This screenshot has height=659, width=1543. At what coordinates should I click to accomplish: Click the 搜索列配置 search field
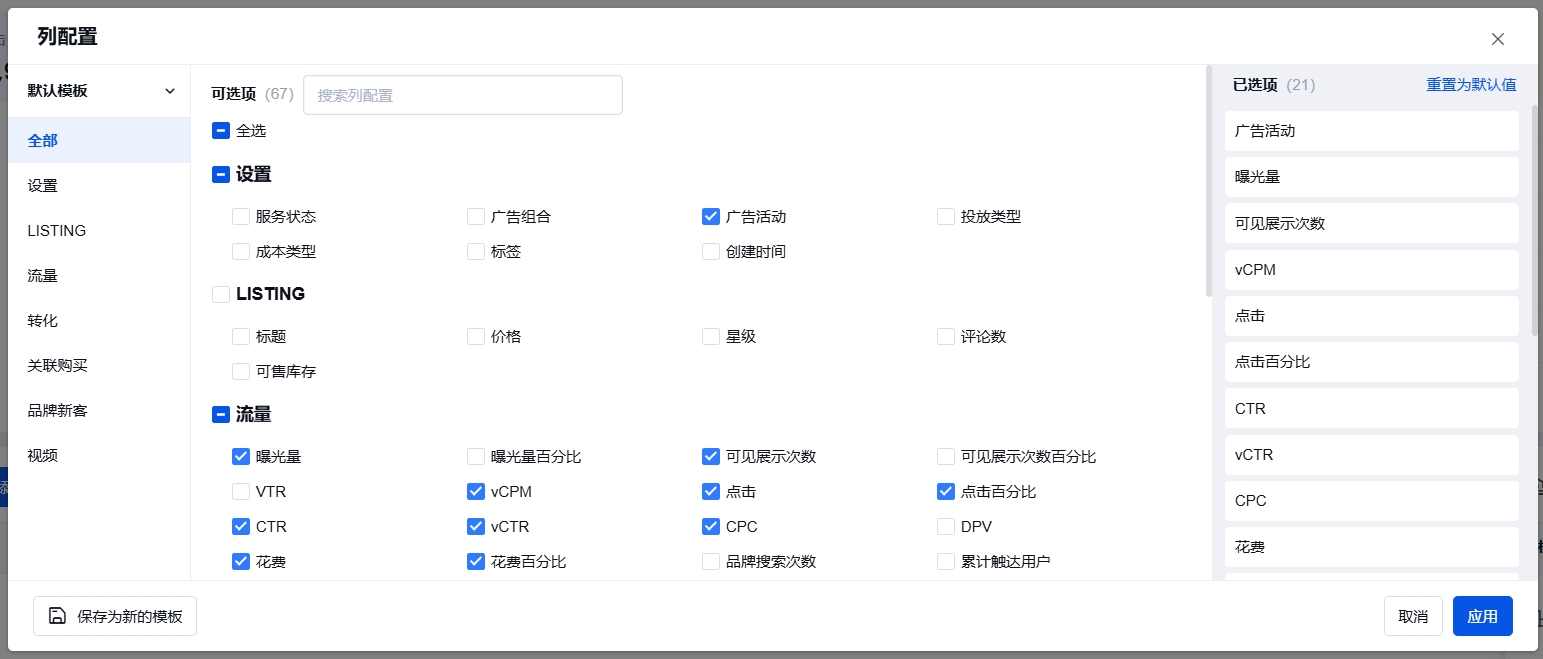point(462,95)
